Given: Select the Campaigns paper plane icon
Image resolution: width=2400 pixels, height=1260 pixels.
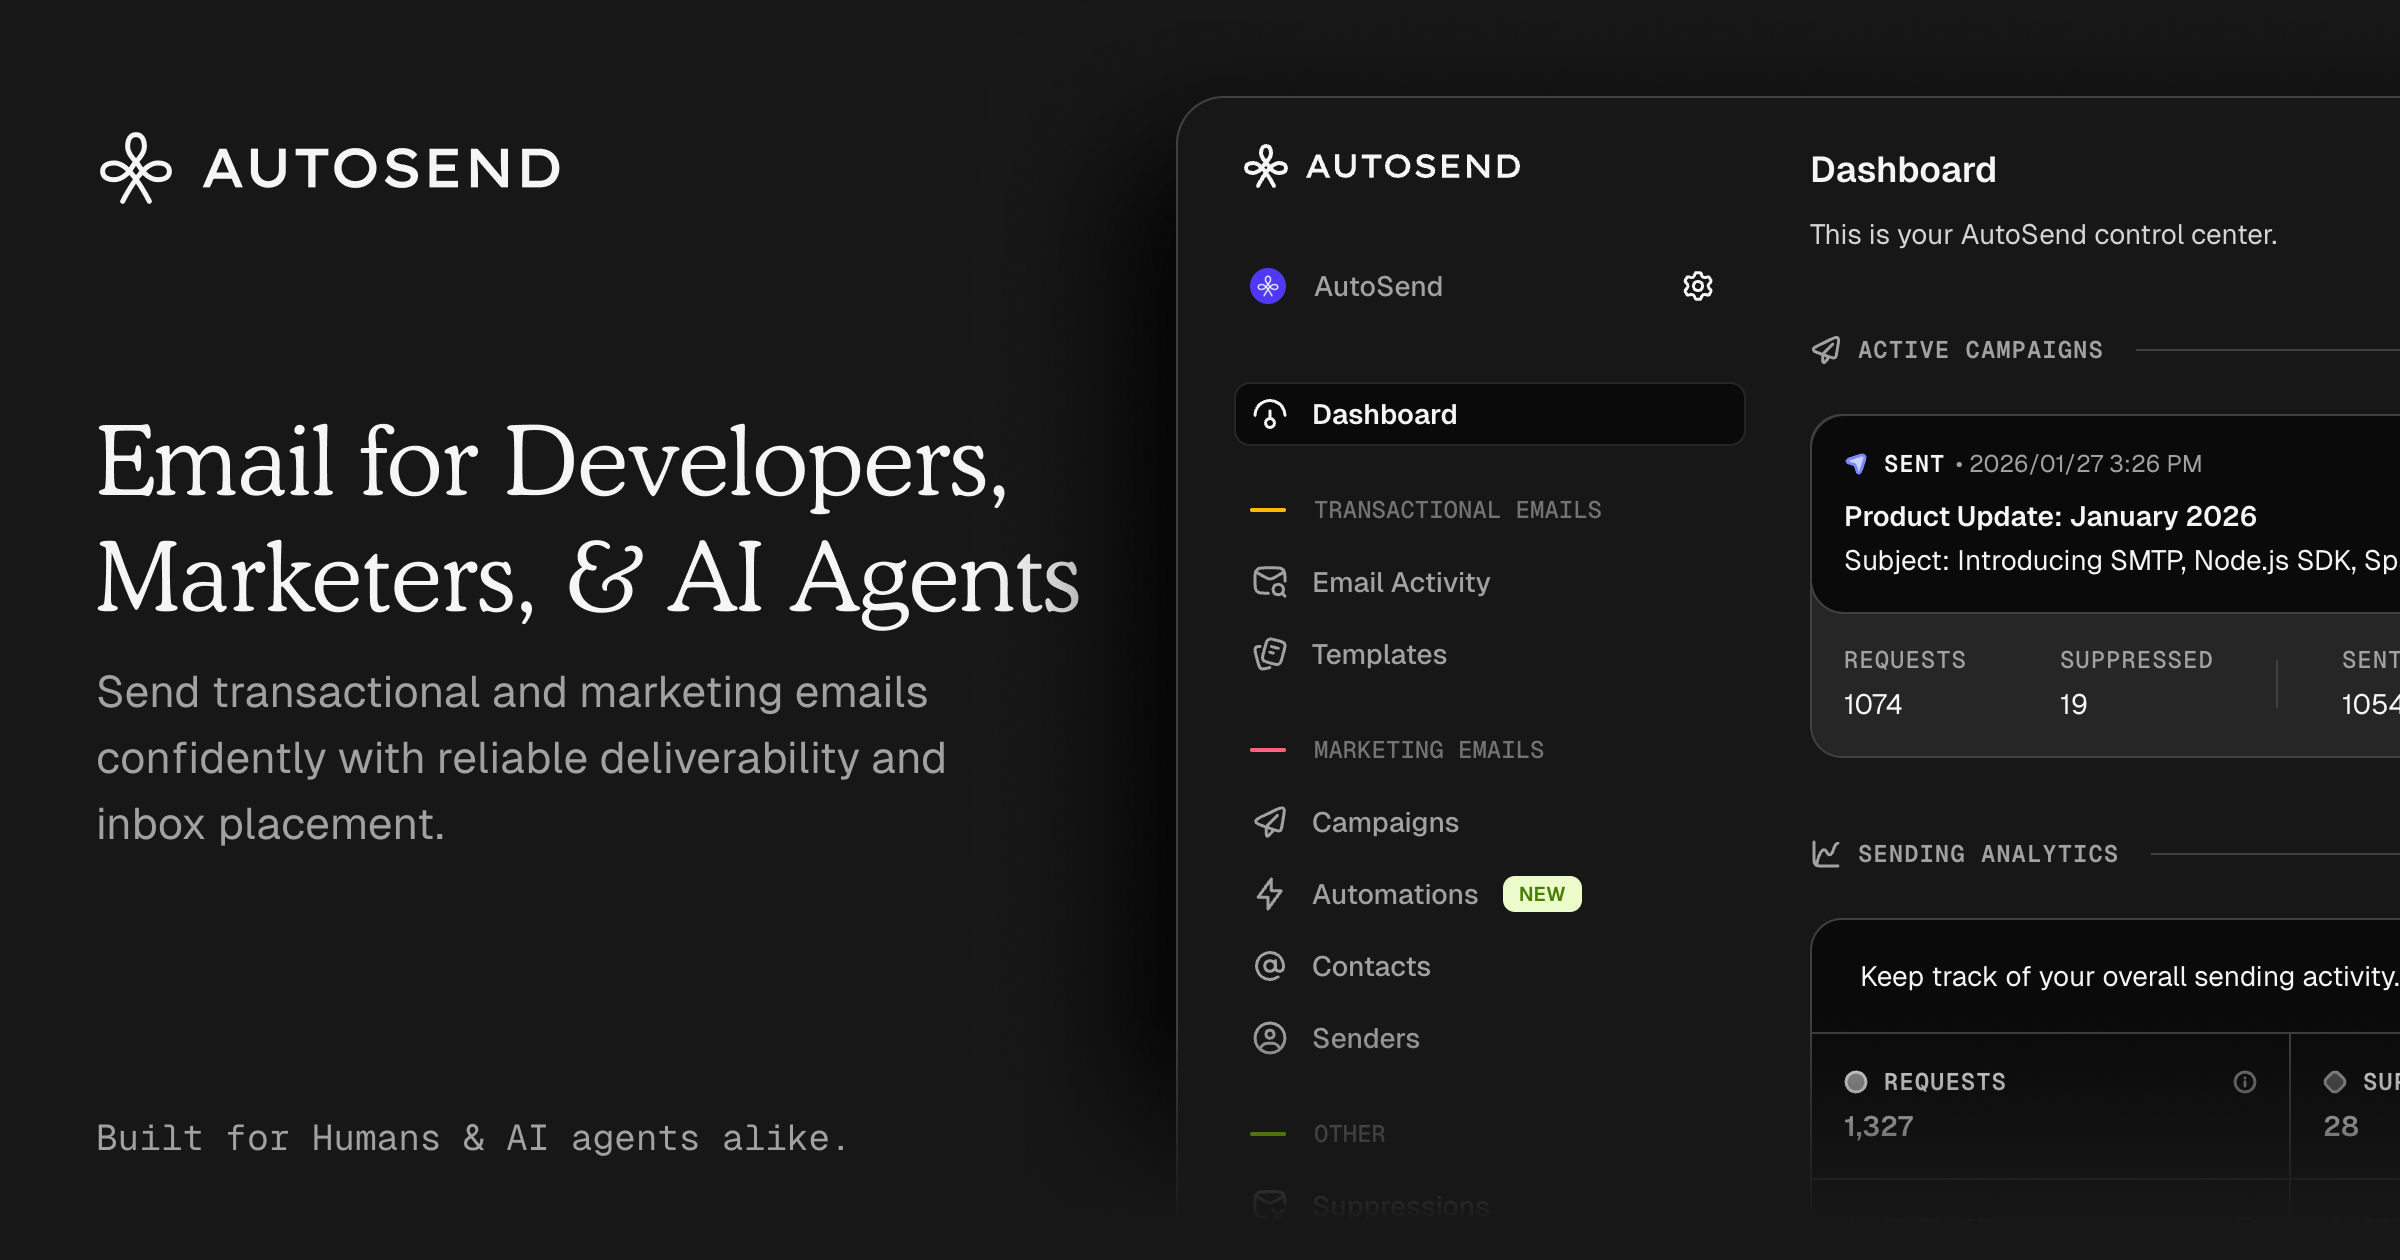Looking at the screenshot, I should pyautogui.click(x=1268, y=822).
